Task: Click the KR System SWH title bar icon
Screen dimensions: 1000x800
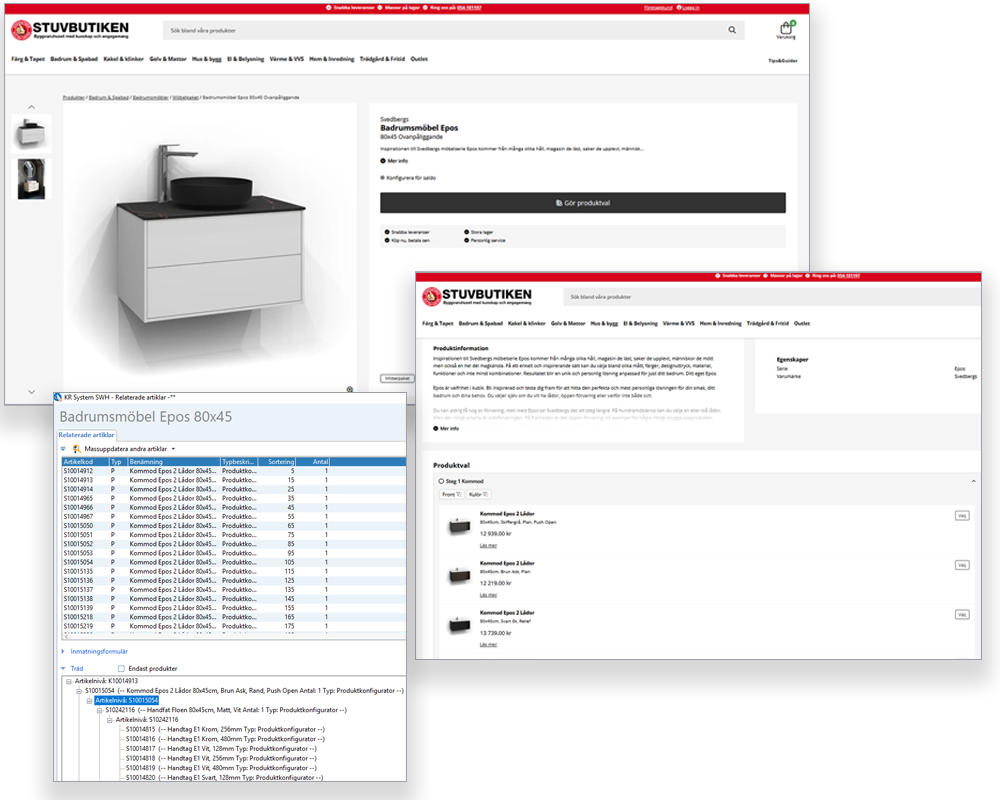Action: pos(58,397)
